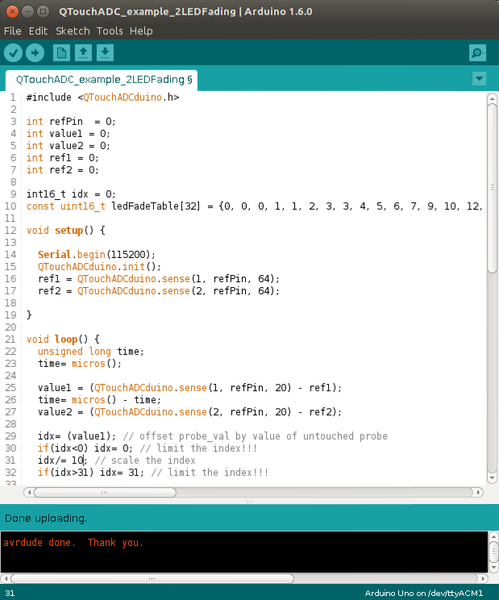Click the 'time= micros() - time;' line
Screen dimensions: 499x600
tap(99, 400)
